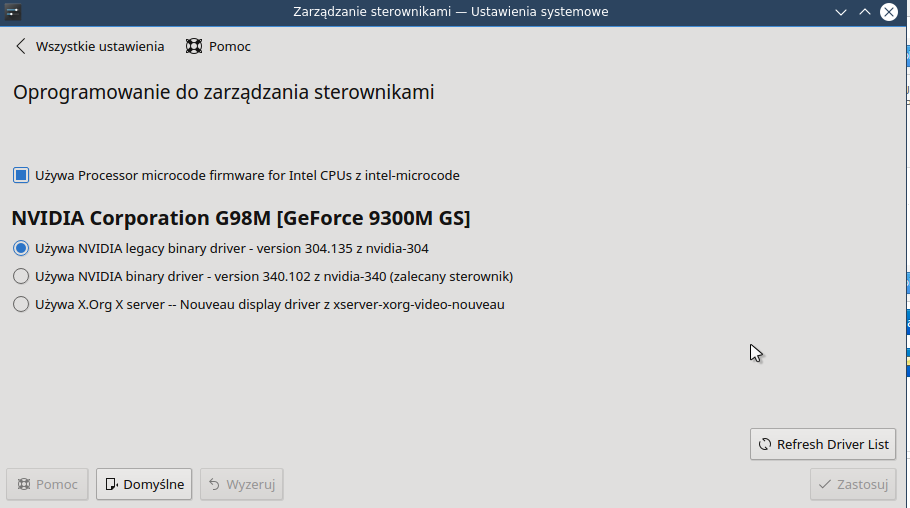This screenshot has width=910, height=508.
Task: Maximize the driver manager window
Action: tap(865, 12)
